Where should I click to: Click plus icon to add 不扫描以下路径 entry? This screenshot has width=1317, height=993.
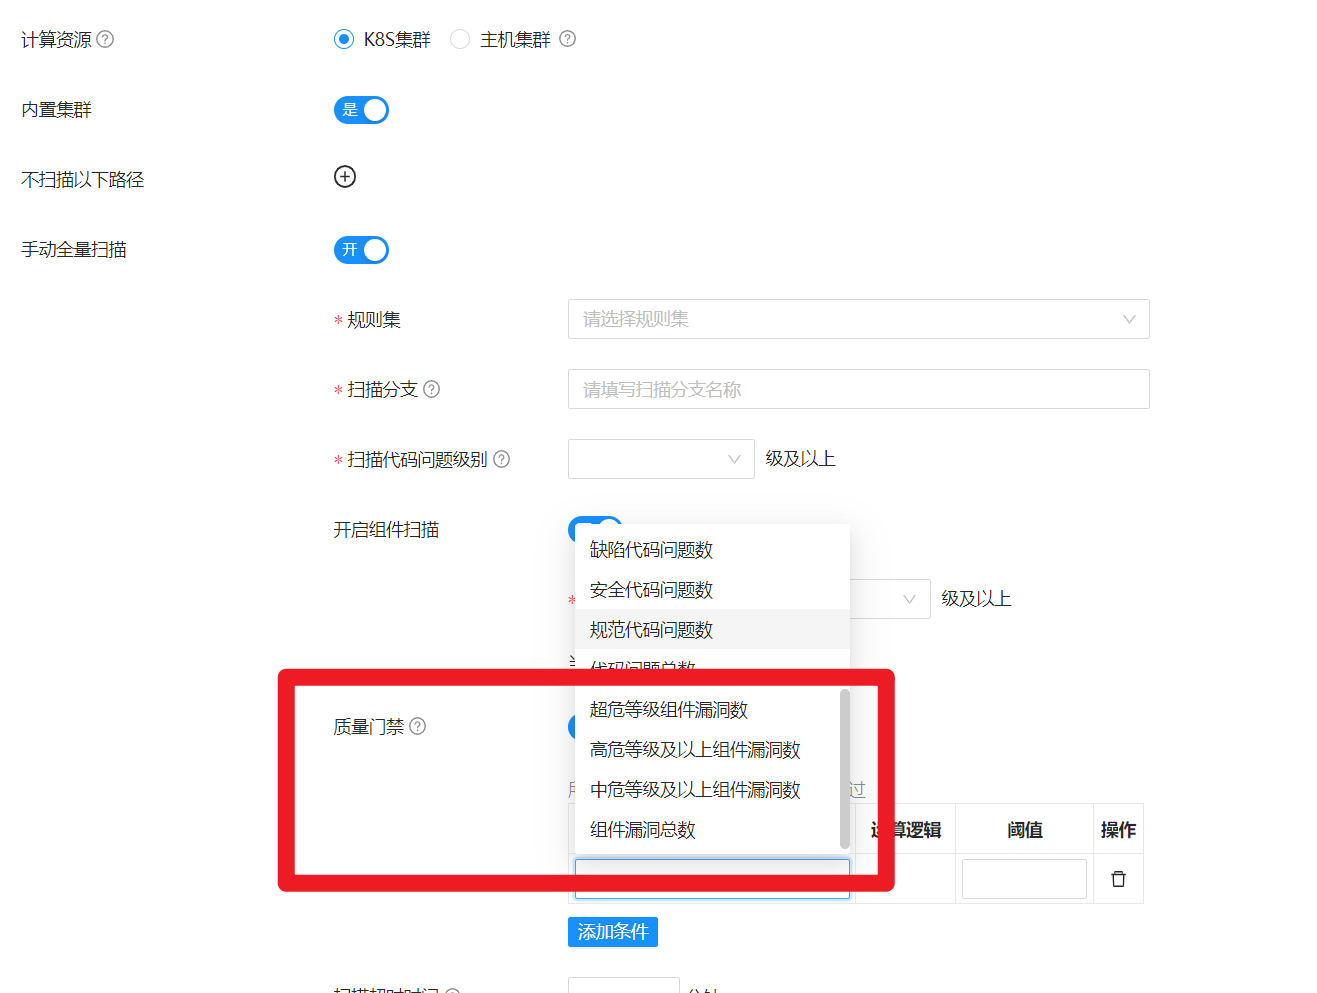344,176
